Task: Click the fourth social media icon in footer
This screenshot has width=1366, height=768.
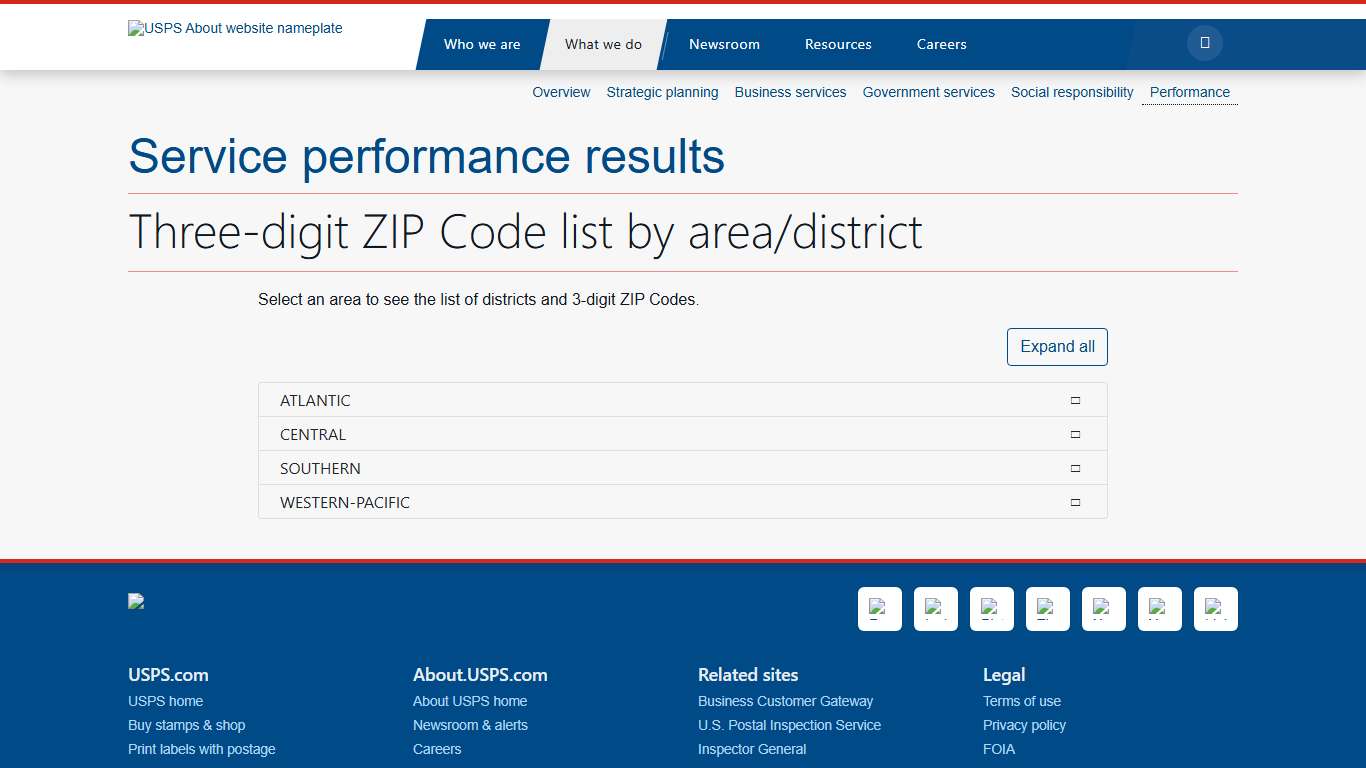Action: (x=1047, y=609)
